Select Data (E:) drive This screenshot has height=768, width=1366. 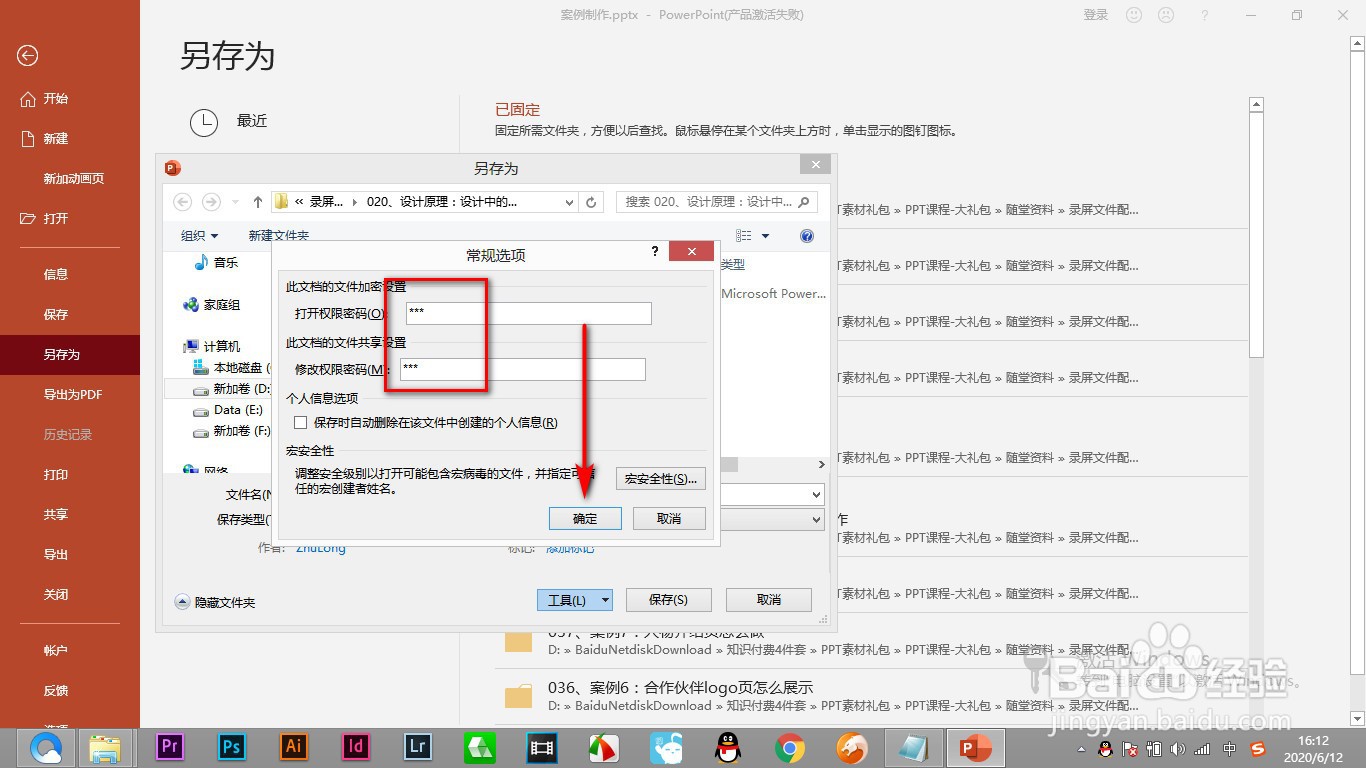tap(229, 410)
